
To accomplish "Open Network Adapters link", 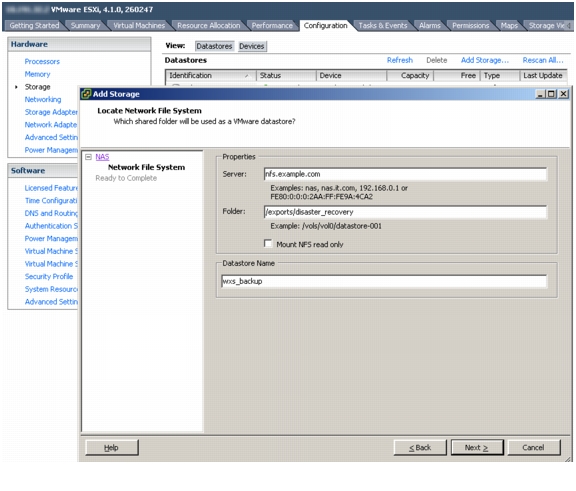I will point(51,125).
